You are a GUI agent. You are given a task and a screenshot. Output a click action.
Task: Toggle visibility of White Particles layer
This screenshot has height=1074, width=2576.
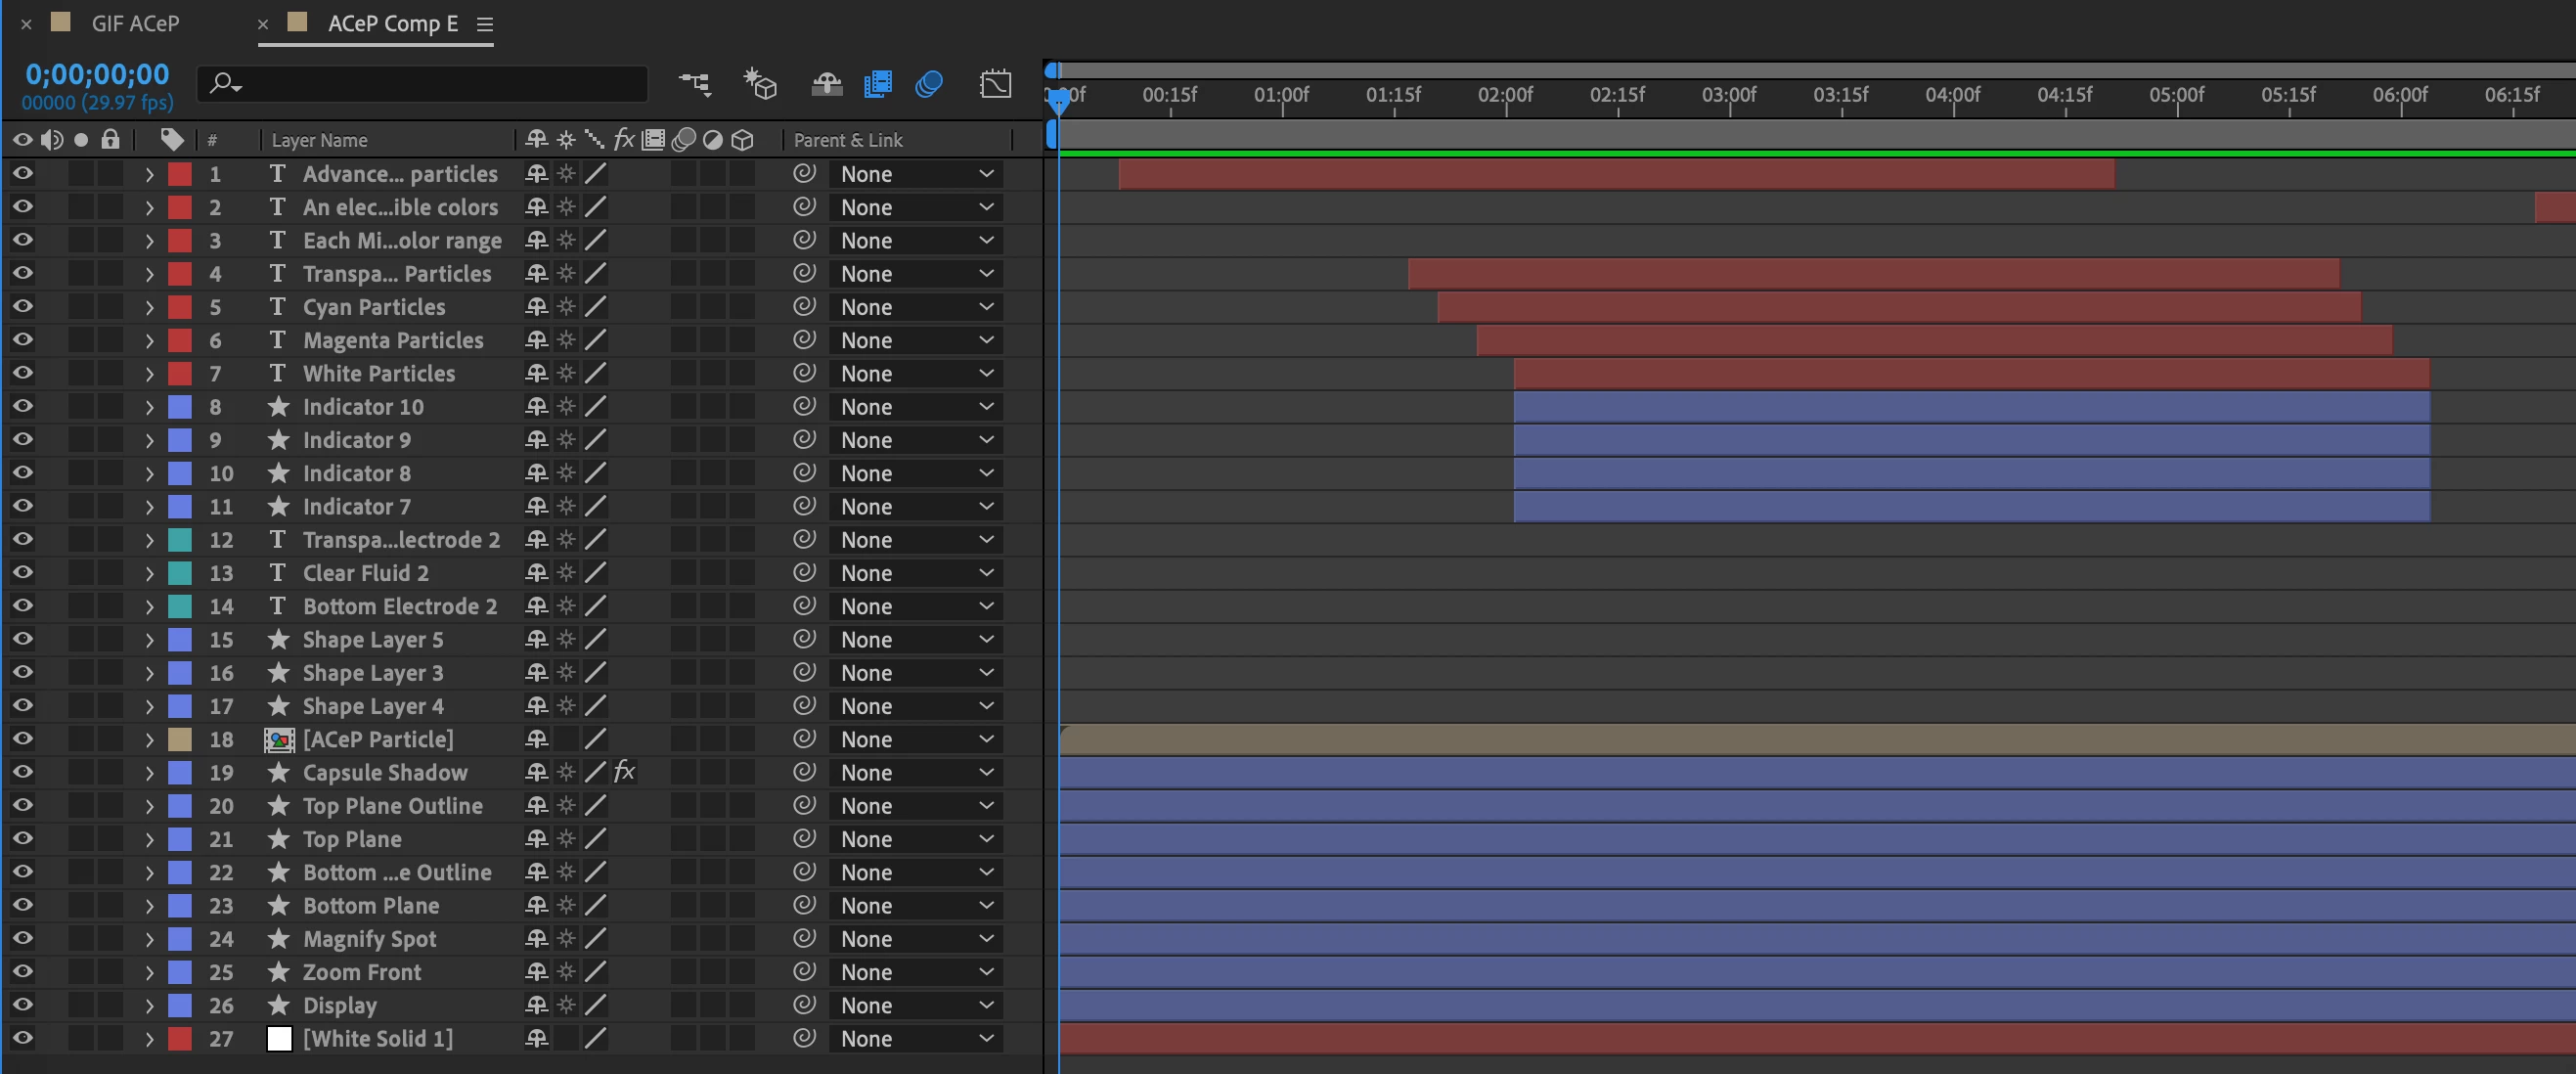[x=22, y=373]
